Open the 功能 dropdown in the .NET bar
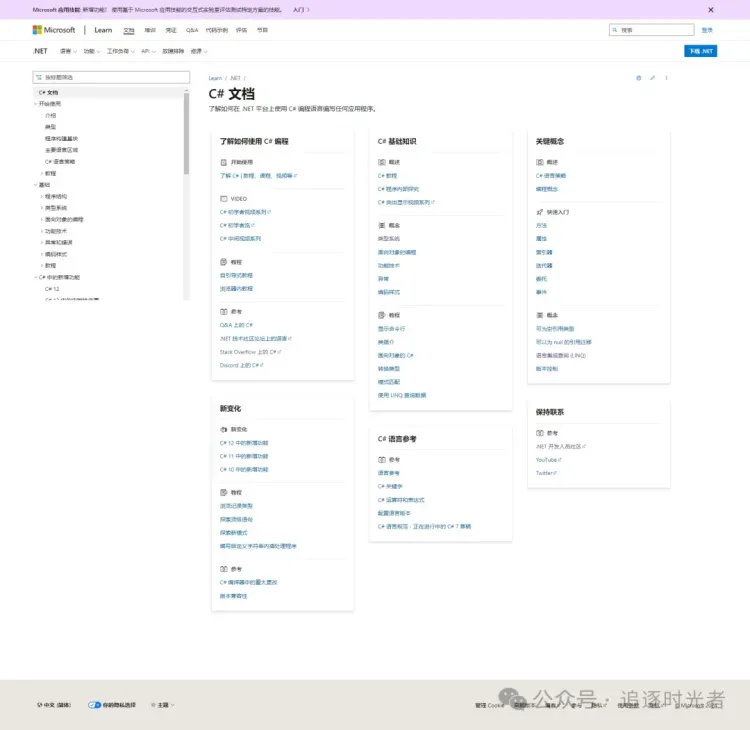Viewport: 750px width, 730px height. [x=92, y=51]
